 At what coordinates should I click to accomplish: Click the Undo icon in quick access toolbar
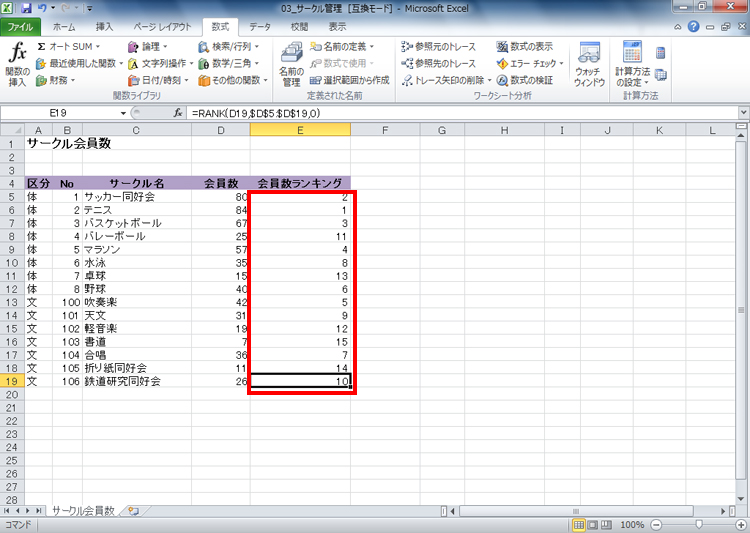click(x=42, y=8)
